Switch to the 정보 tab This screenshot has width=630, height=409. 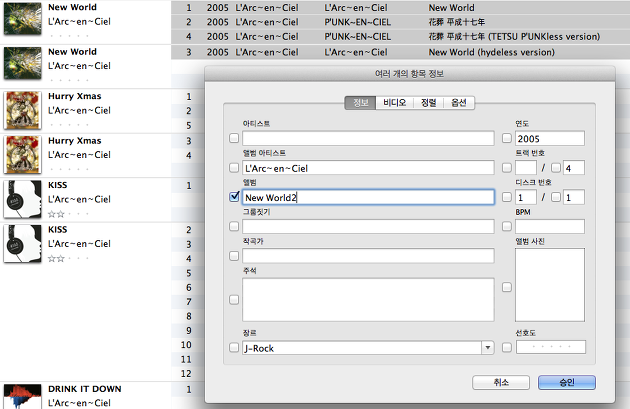coord(360,103)
